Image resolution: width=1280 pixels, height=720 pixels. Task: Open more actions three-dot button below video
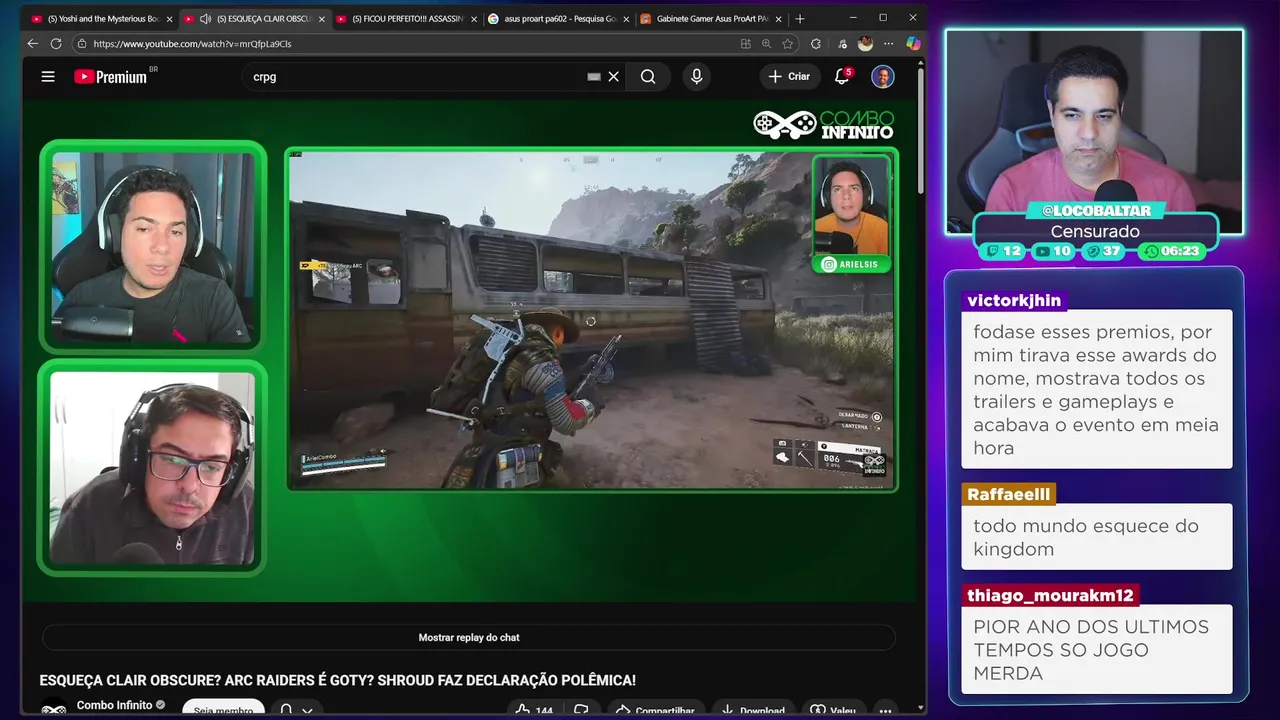tap(885, 710)
